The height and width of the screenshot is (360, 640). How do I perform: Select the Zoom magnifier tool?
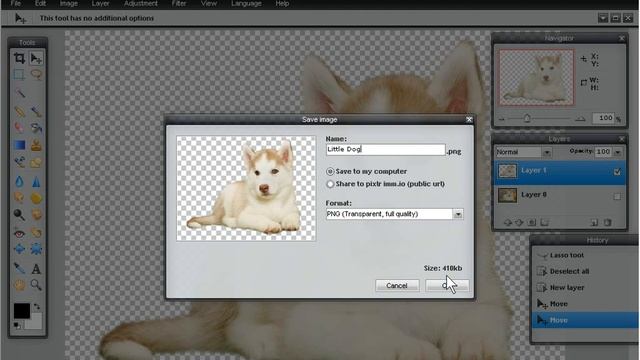pyautogui.click(x=36, y=284)
